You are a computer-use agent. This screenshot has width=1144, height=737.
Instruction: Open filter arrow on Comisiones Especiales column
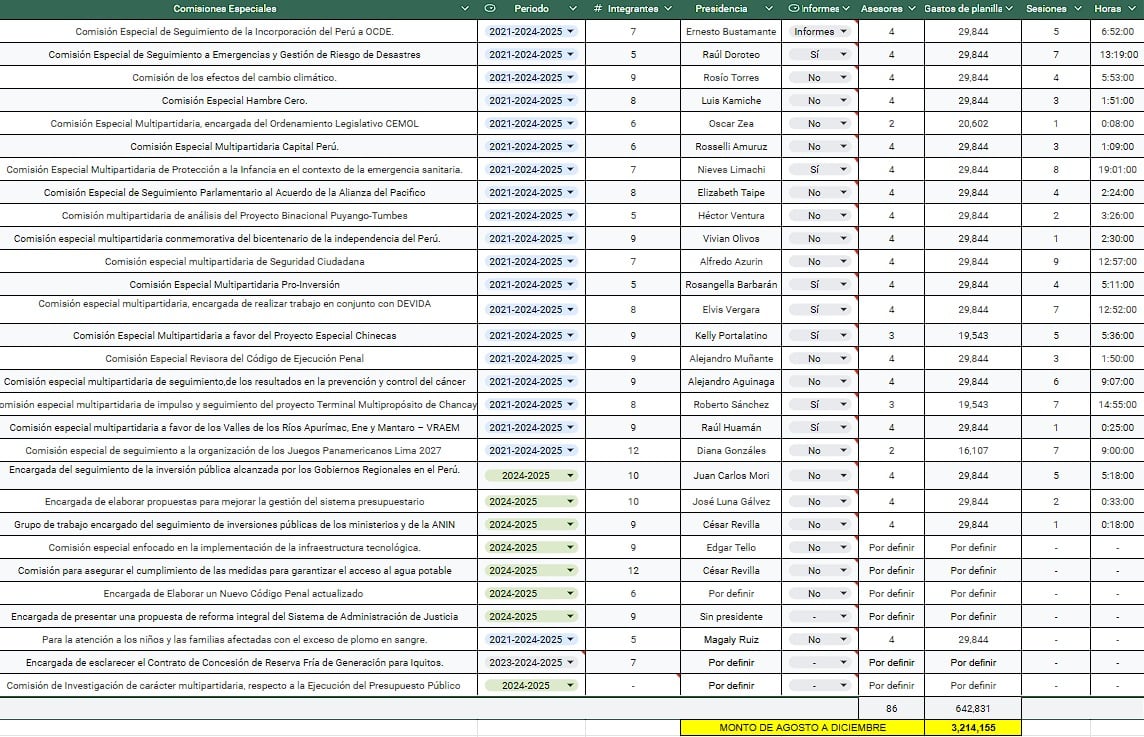coord(464,9)
